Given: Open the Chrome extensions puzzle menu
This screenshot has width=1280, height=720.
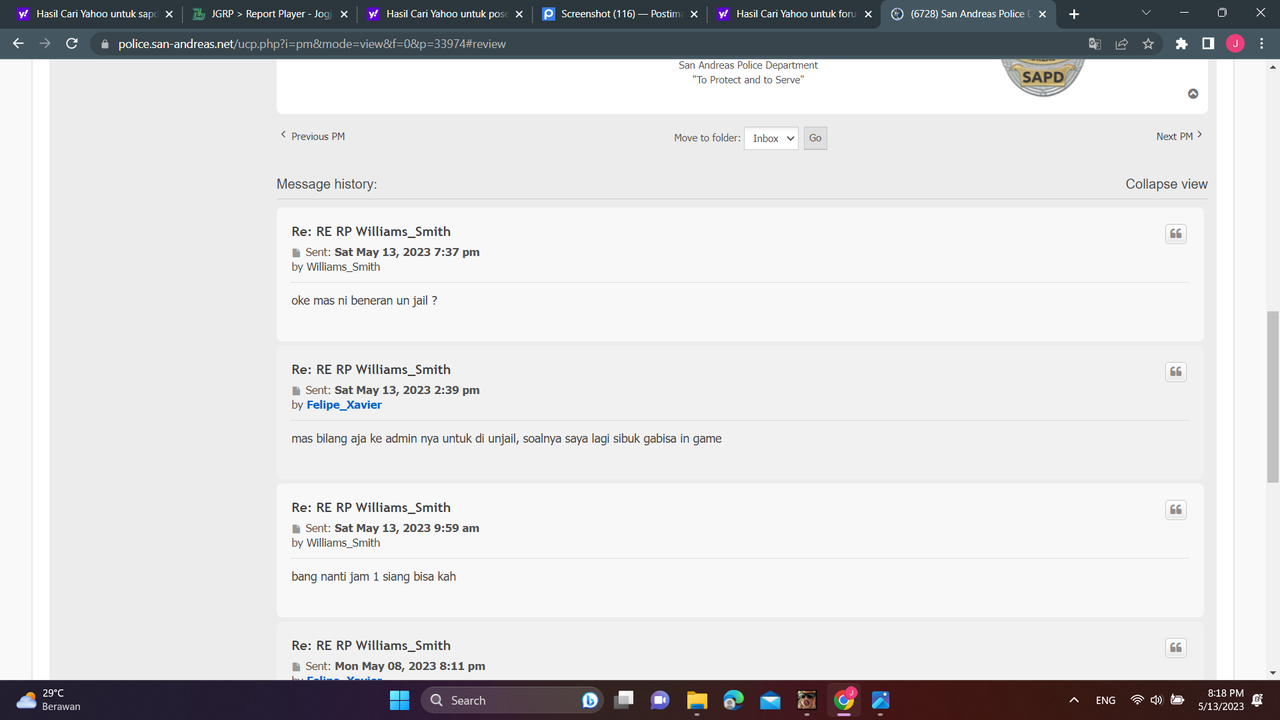Looking at the screenshot, I should pyautogui.click(x=1182, y=44).
